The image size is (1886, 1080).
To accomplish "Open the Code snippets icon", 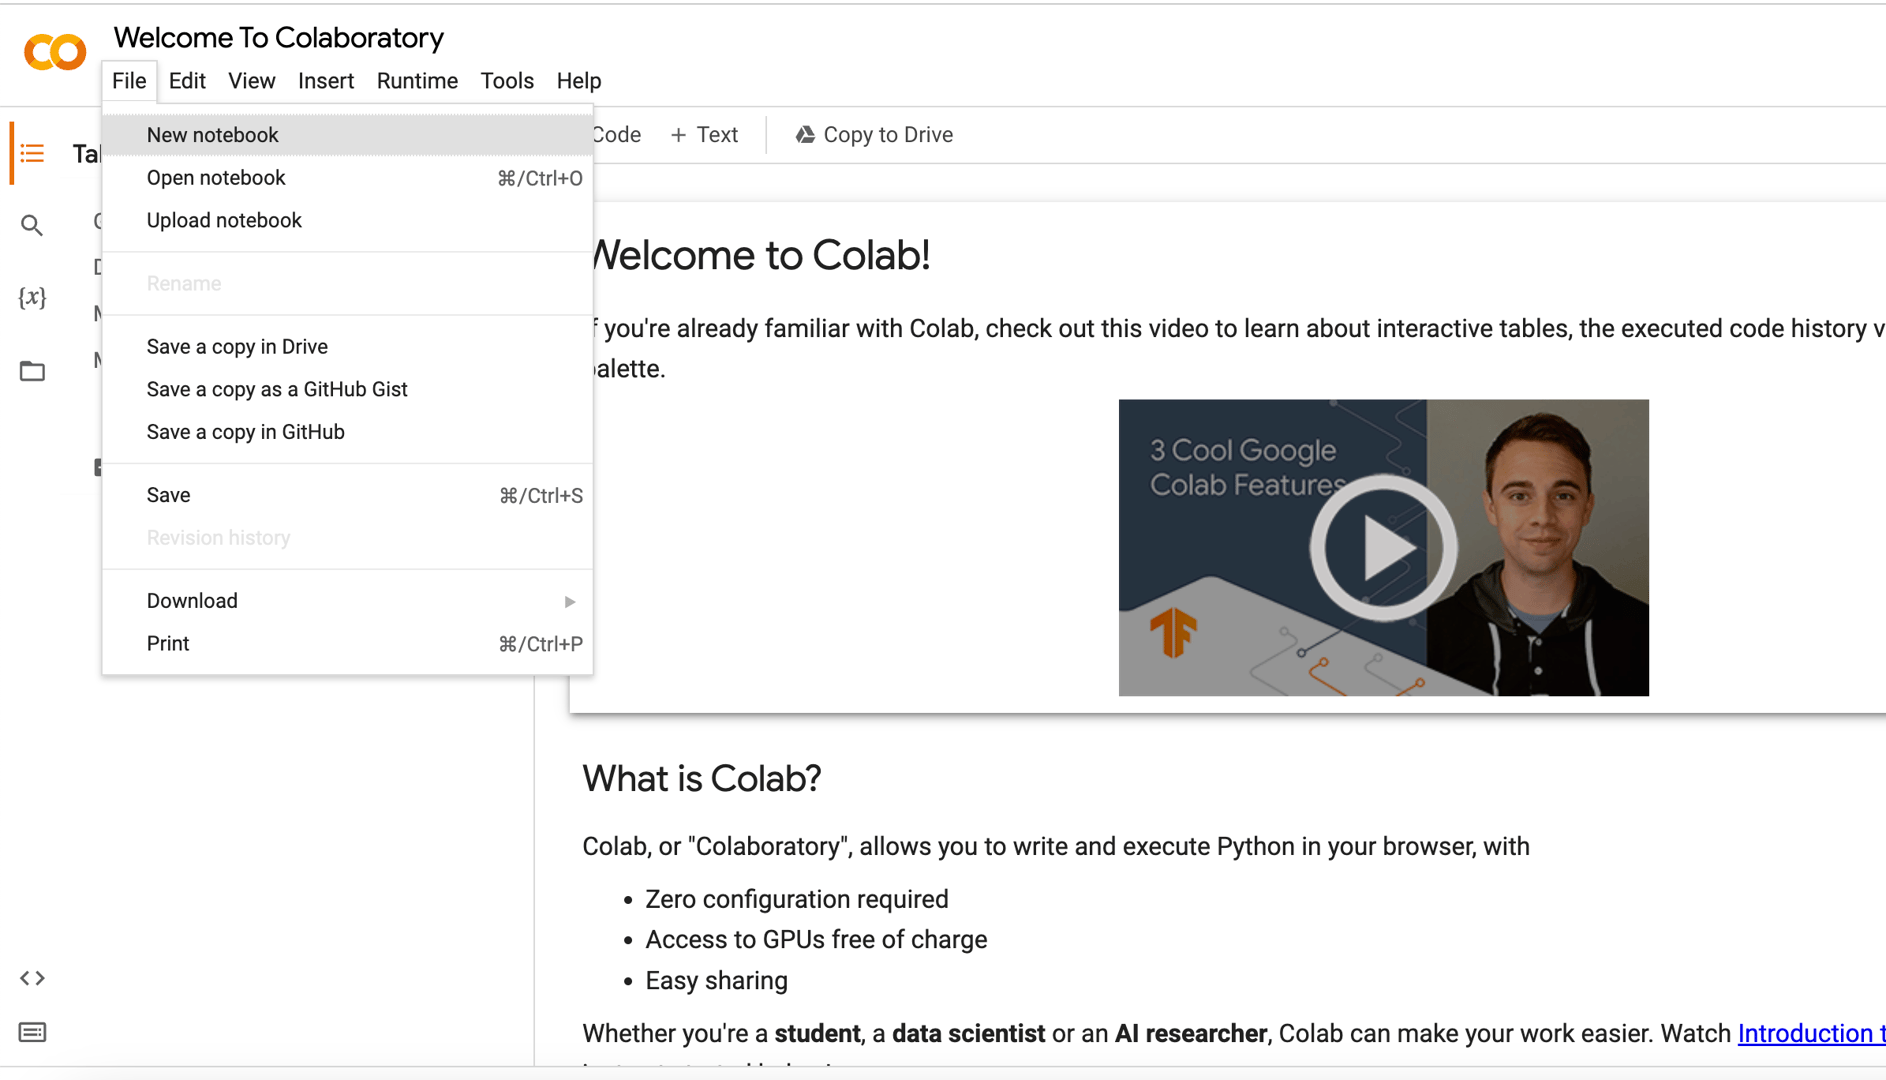I will click(32, 978).
